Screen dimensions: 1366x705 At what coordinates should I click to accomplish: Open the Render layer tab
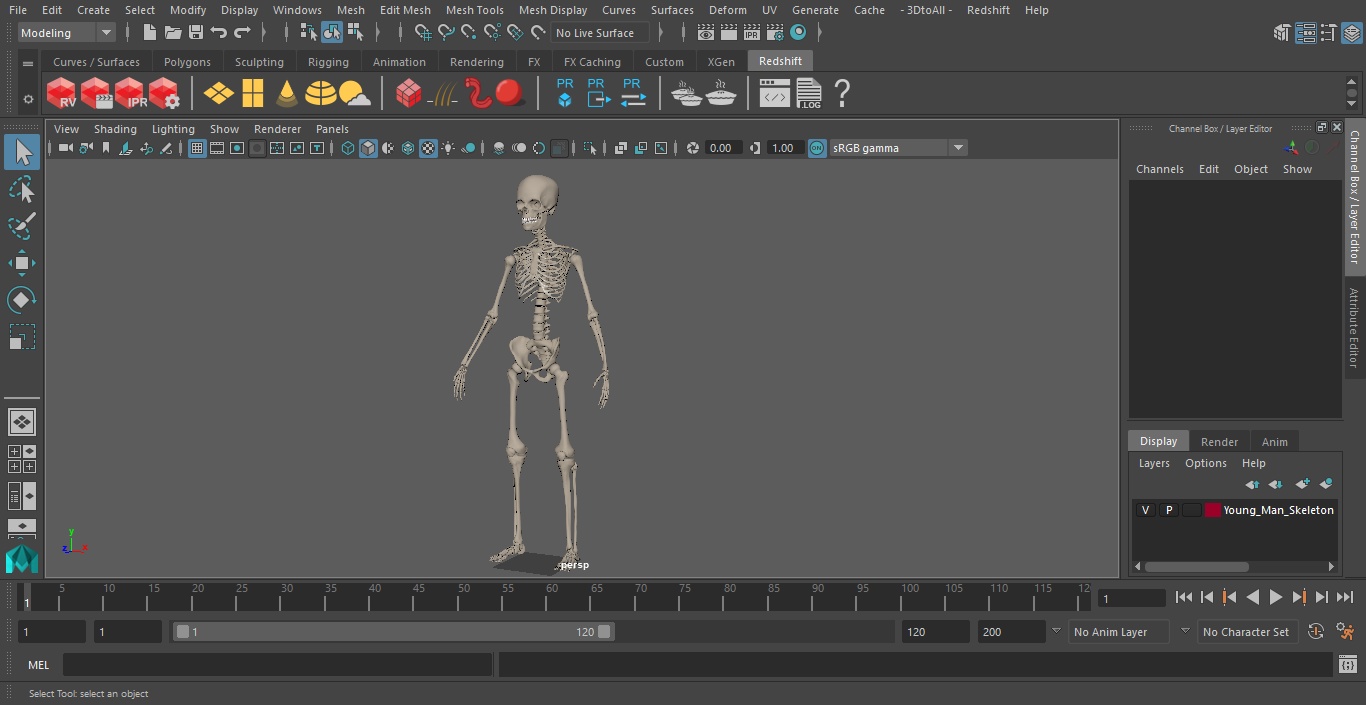point(1219,441)
